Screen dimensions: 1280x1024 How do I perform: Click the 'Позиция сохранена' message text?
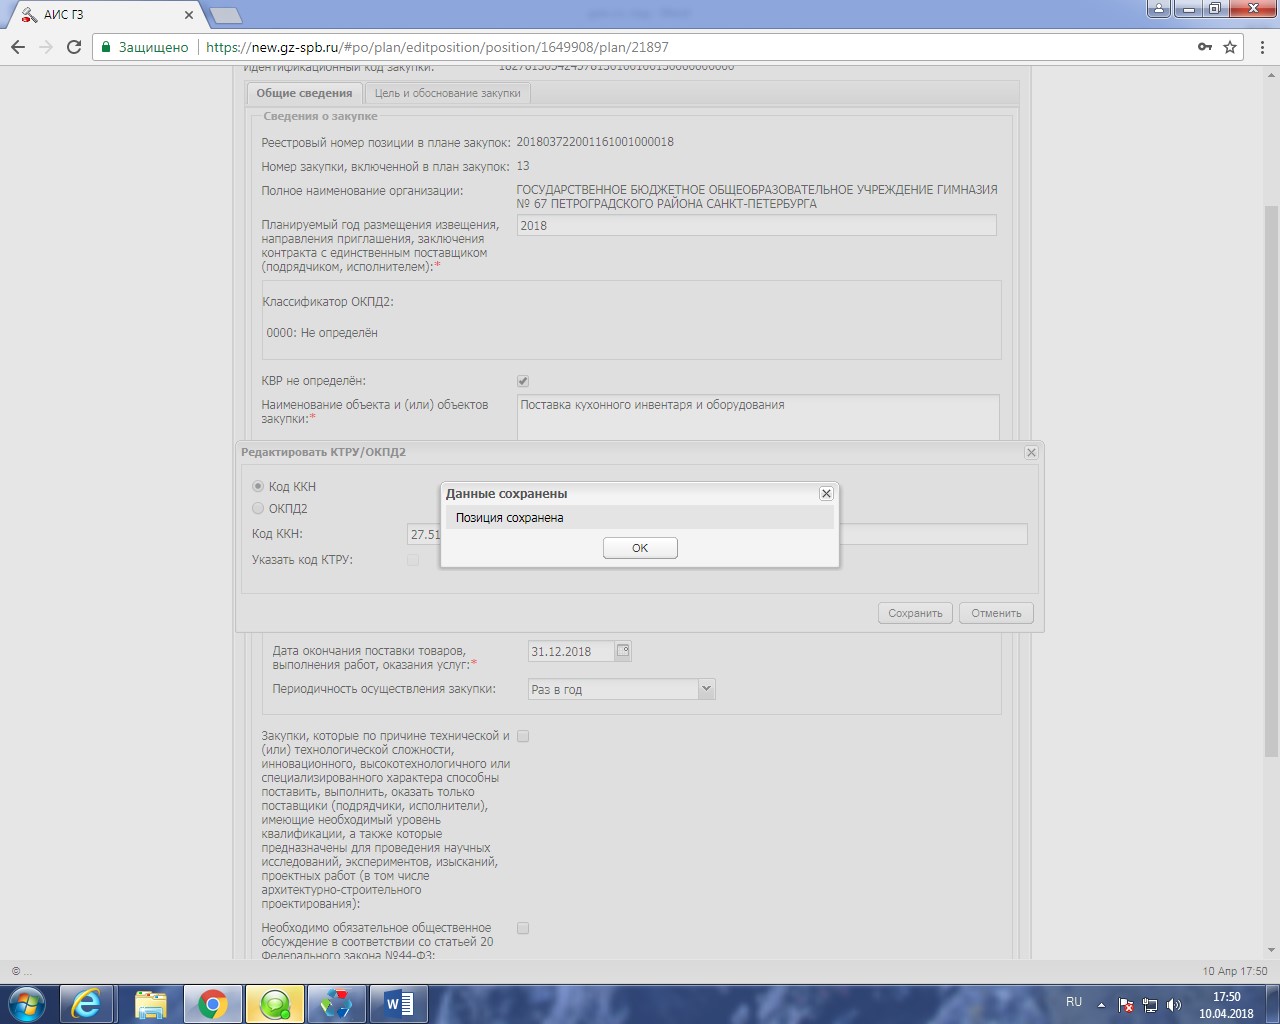510,518
